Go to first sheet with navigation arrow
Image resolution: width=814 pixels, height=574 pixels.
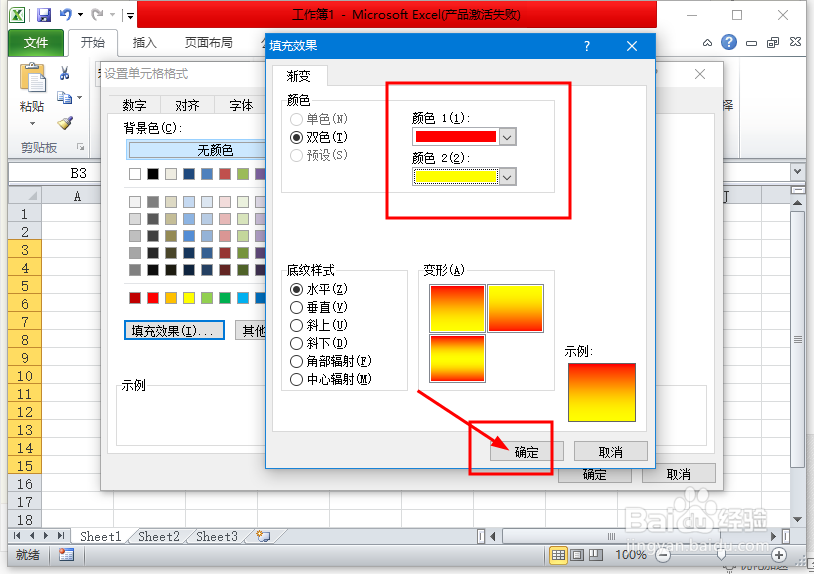click(x=17, y=536)
